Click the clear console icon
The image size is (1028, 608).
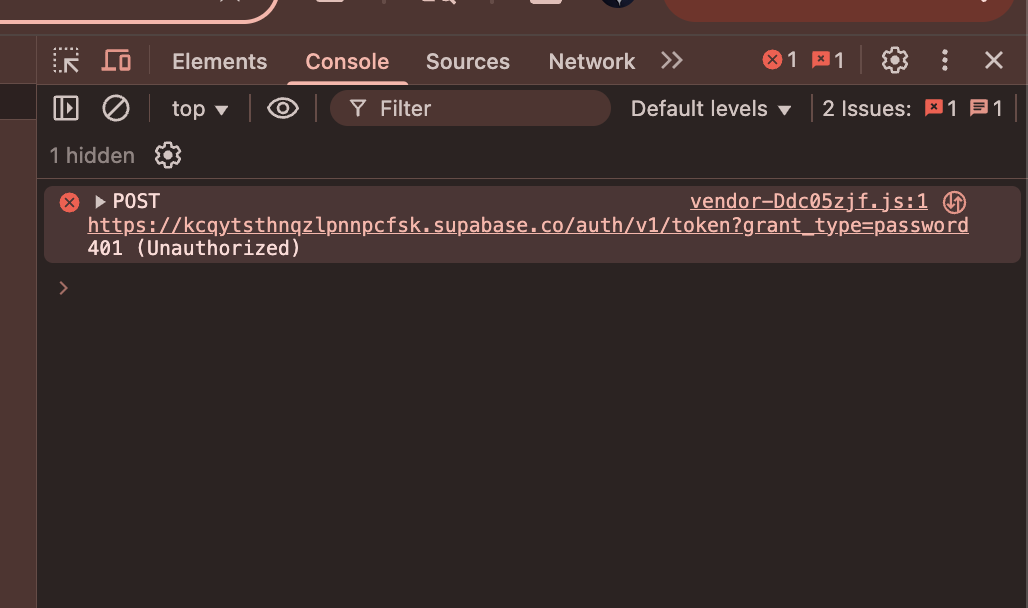click(x=116, y=108)
